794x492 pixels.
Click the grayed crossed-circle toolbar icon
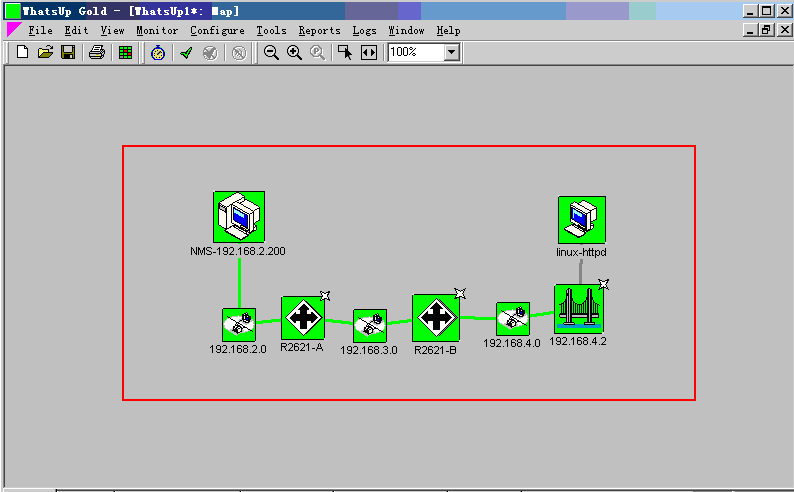click(x=239, y=53)
